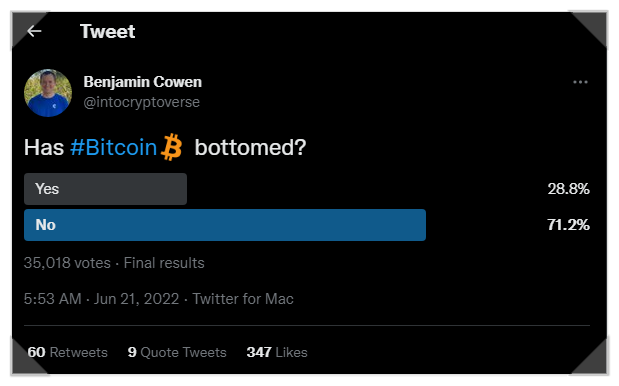Click the 28.8% poll percentage

(568, 189)
